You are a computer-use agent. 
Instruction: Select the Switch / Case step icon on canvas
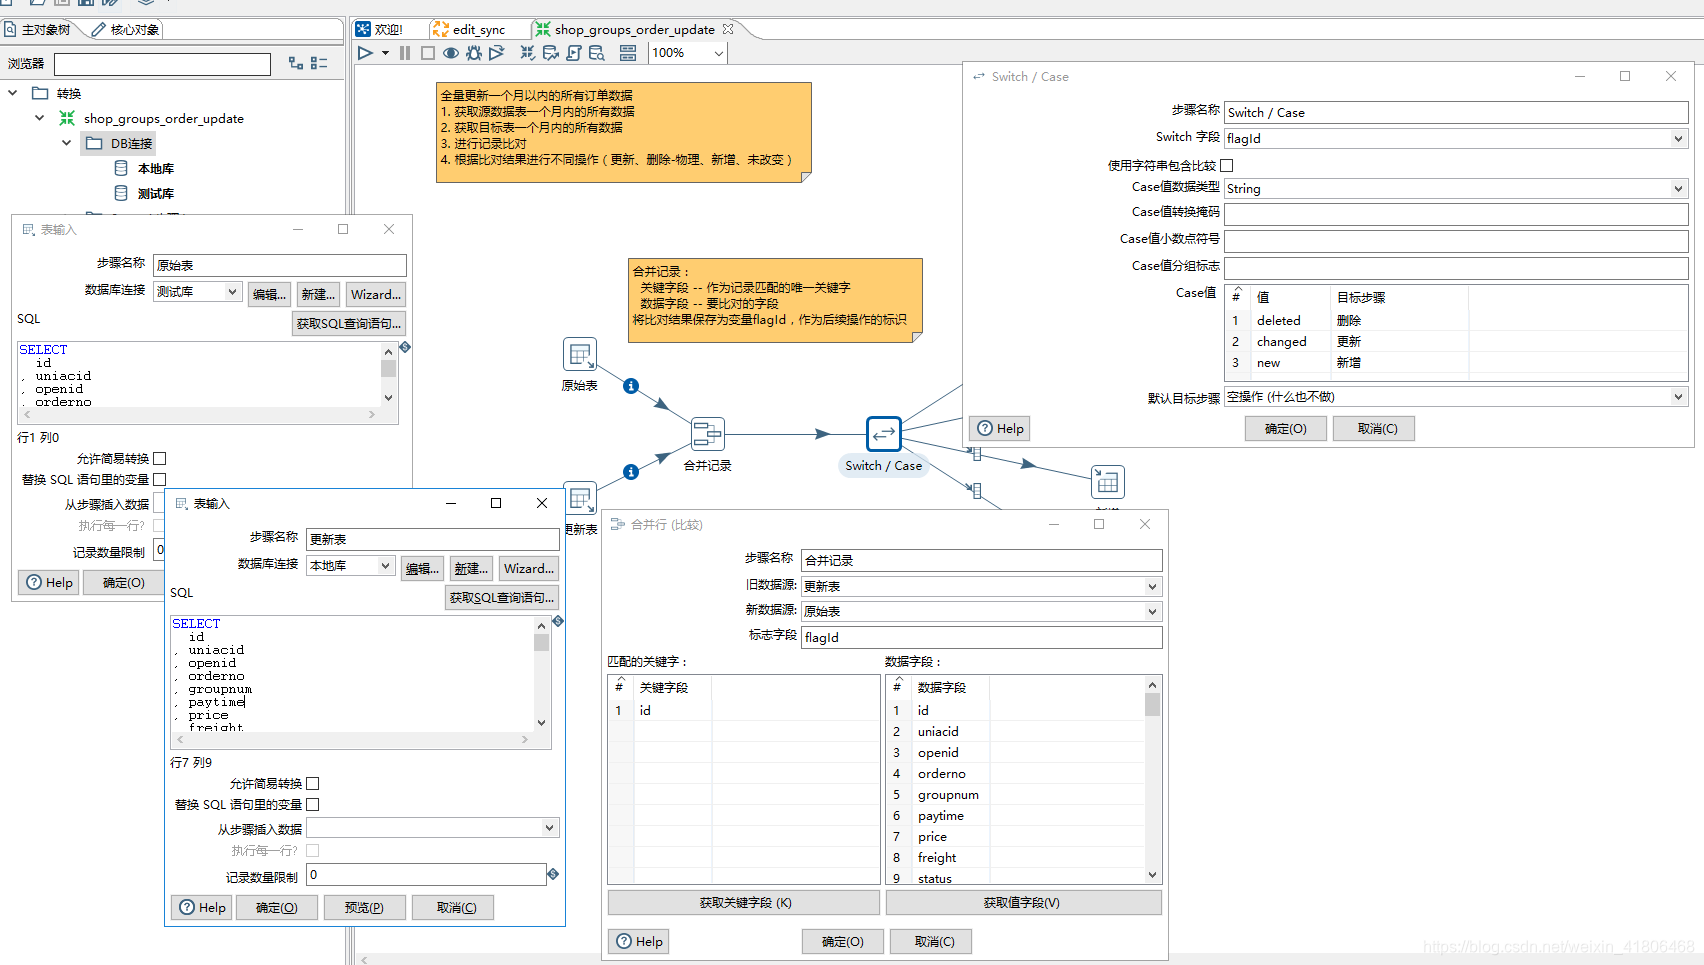click(884, 434)
